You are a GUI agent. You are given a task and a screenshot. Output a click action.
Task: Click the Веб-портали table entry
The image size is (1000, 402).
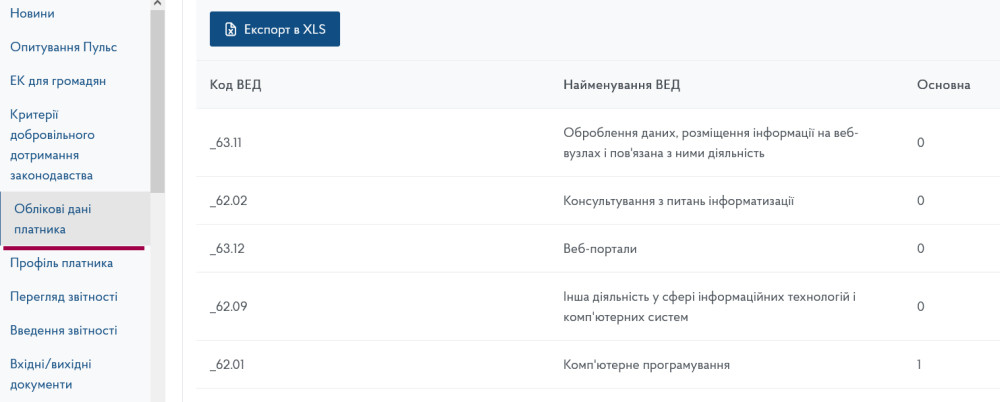600,249
